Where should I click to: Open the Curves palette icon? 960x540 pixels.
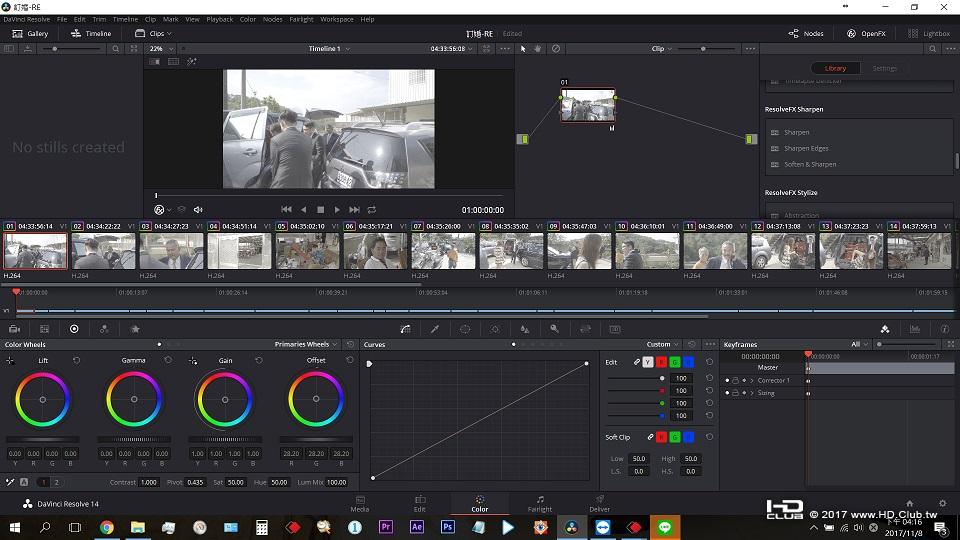click(x=405, y=329)
